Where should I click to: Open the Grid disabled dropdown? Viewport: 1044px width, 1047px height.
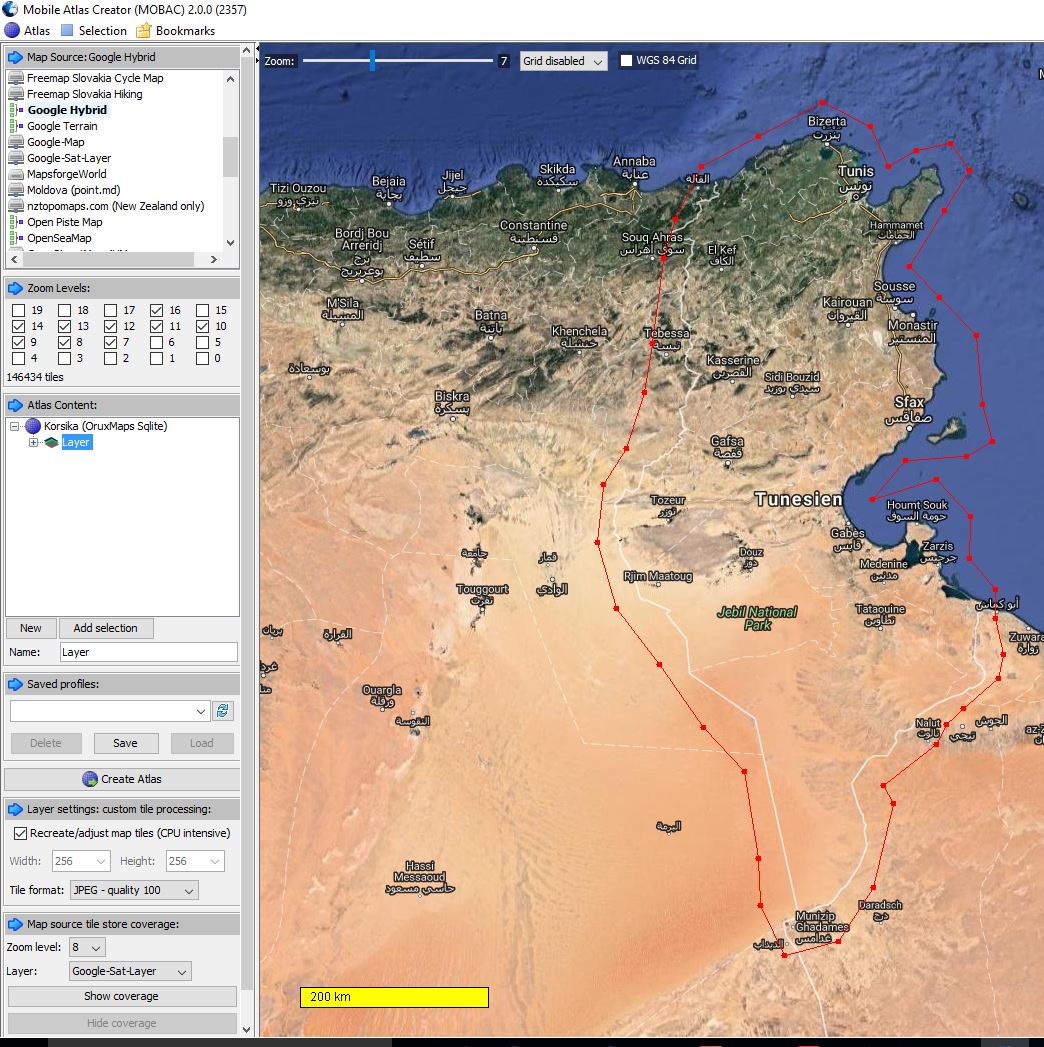coord(563,61)
